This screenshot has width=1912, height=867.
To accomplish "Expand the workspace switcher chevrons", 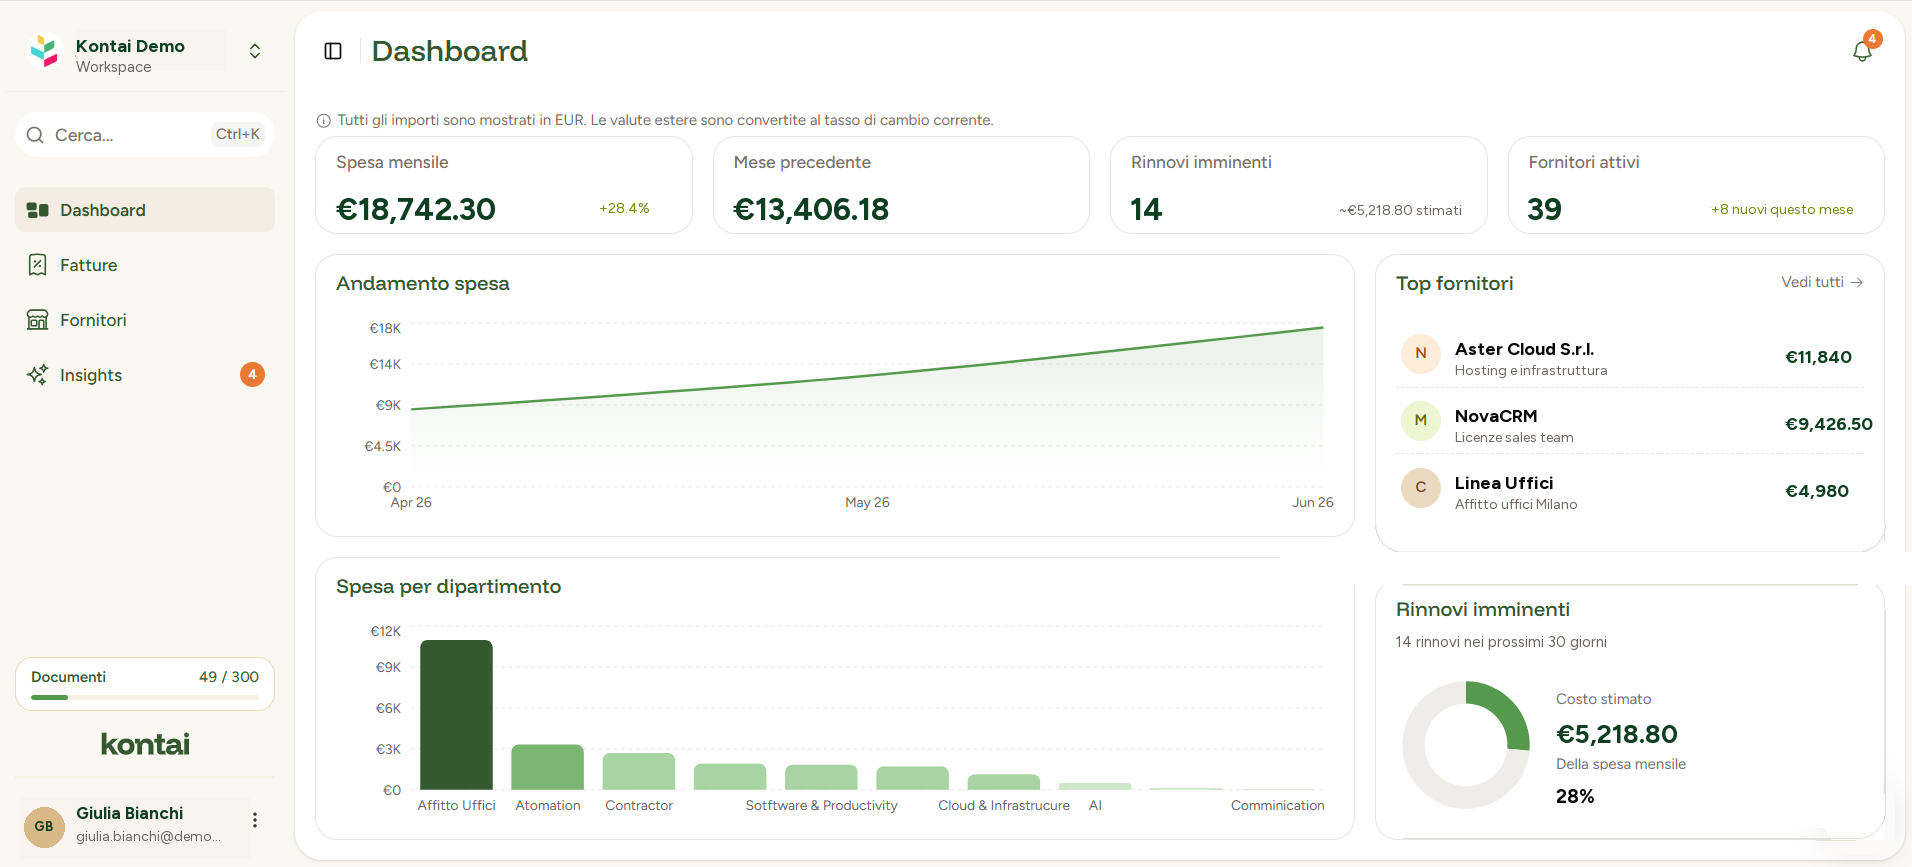I will pos(255,51).
